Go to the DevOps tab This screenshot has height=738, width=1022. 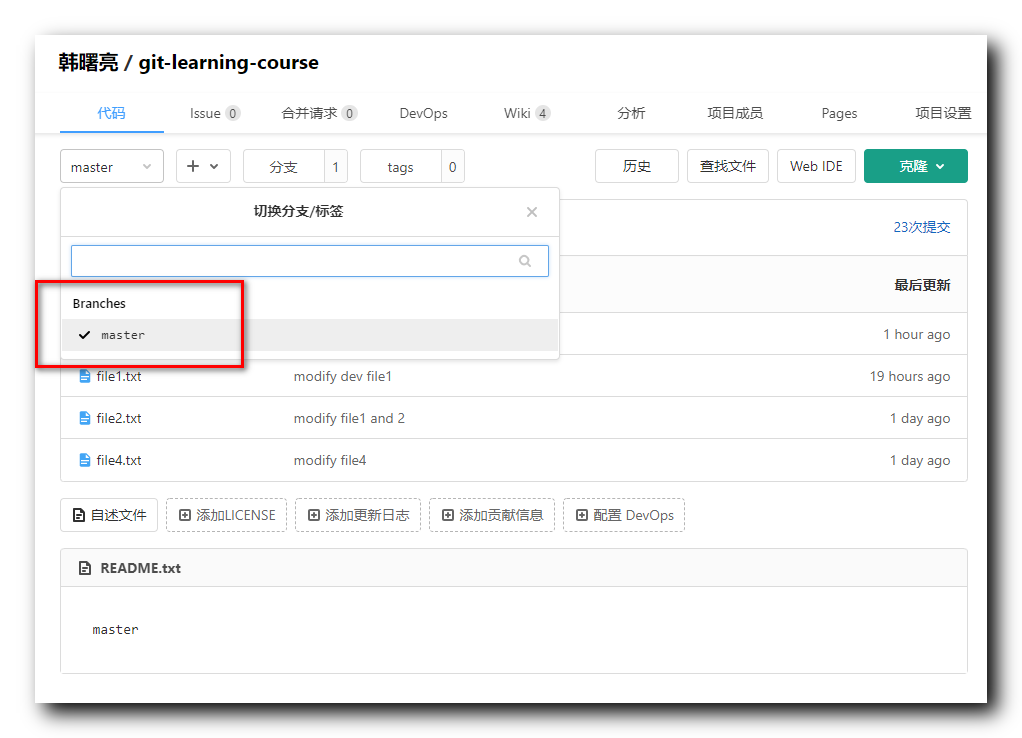tap(424, 113)
